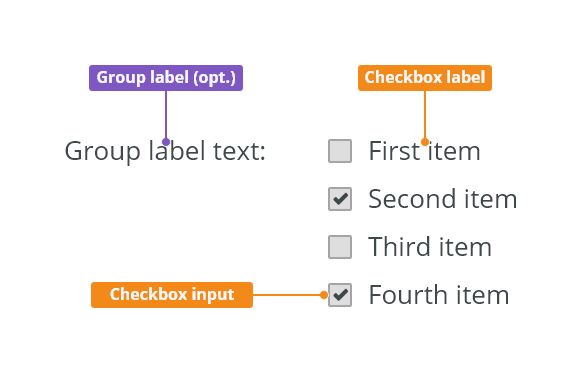This screenshot has height=380, width=584.
Task: Click the orange dot marker on 'First item'
Action: (x=425, y=142)
